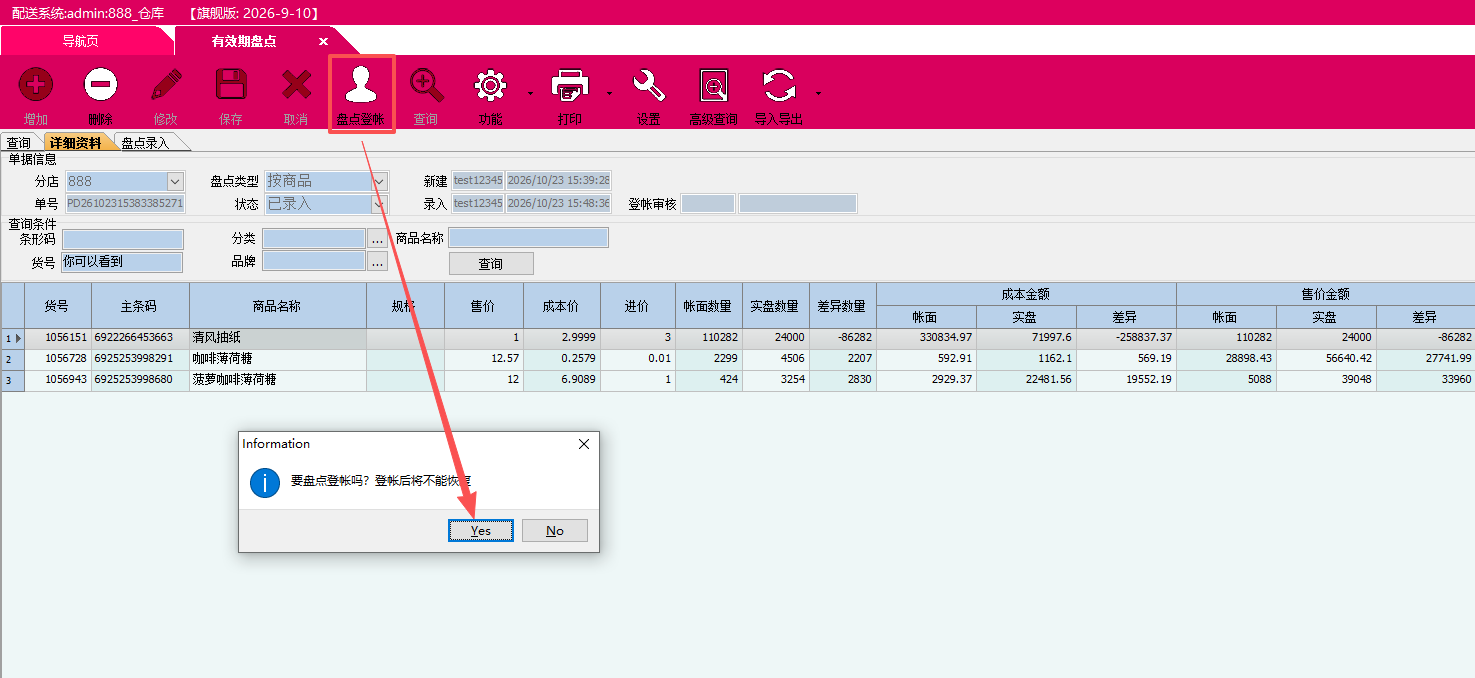This screenshot has width=1475, height=678.
Task: Select the 菠萝咖啡薄荷糖 product cell
Action: pyautogui.click(x=278, y=380)
